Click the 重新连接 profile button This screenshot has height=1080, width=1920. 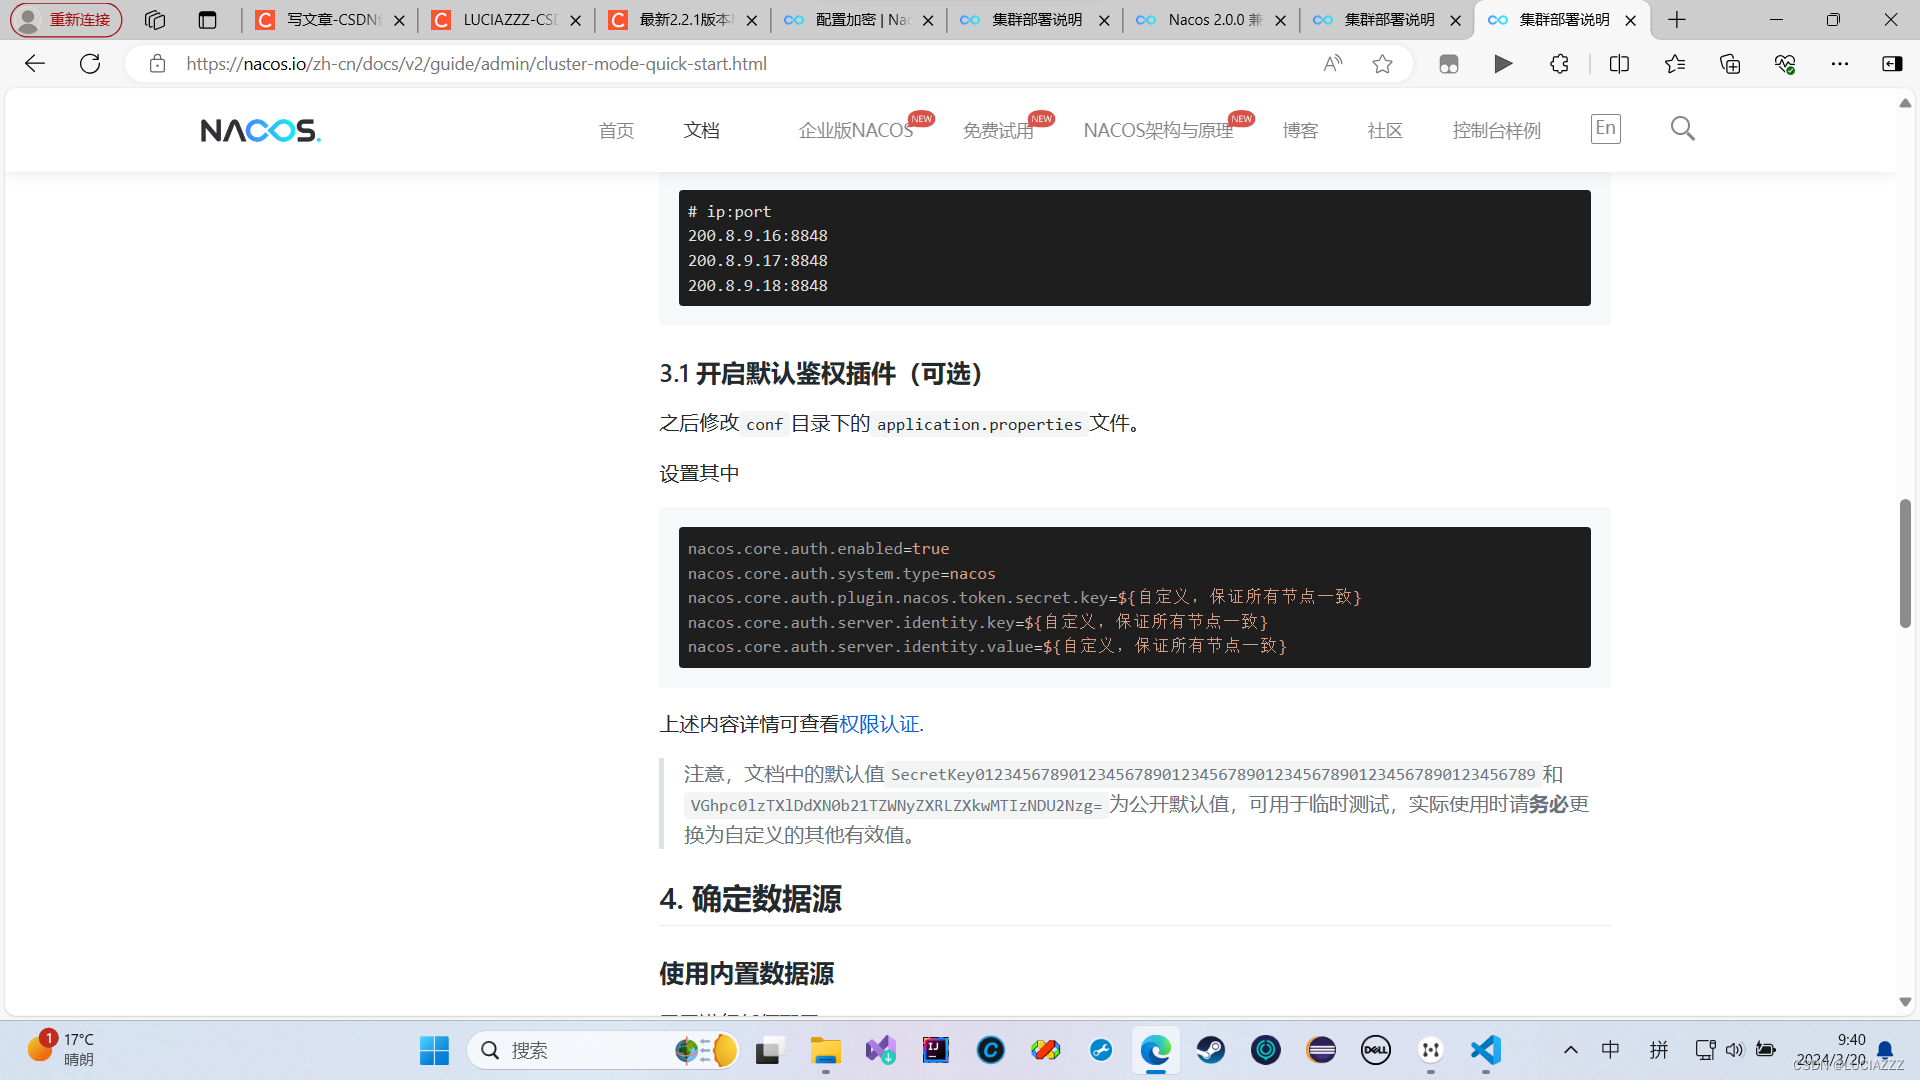tap(67, 20)
